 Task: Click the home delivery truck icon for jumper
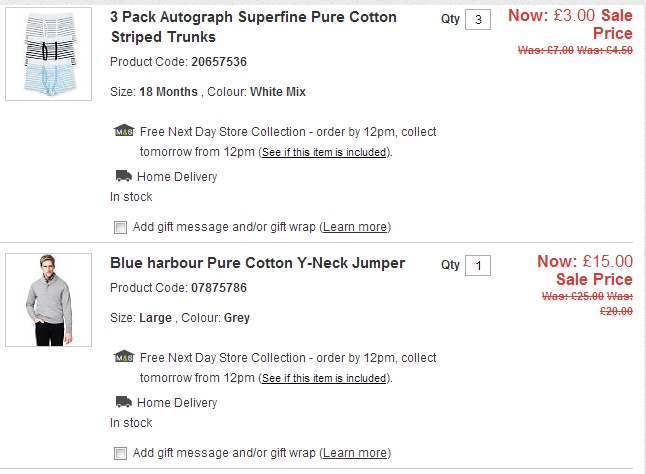coord(124,402)
